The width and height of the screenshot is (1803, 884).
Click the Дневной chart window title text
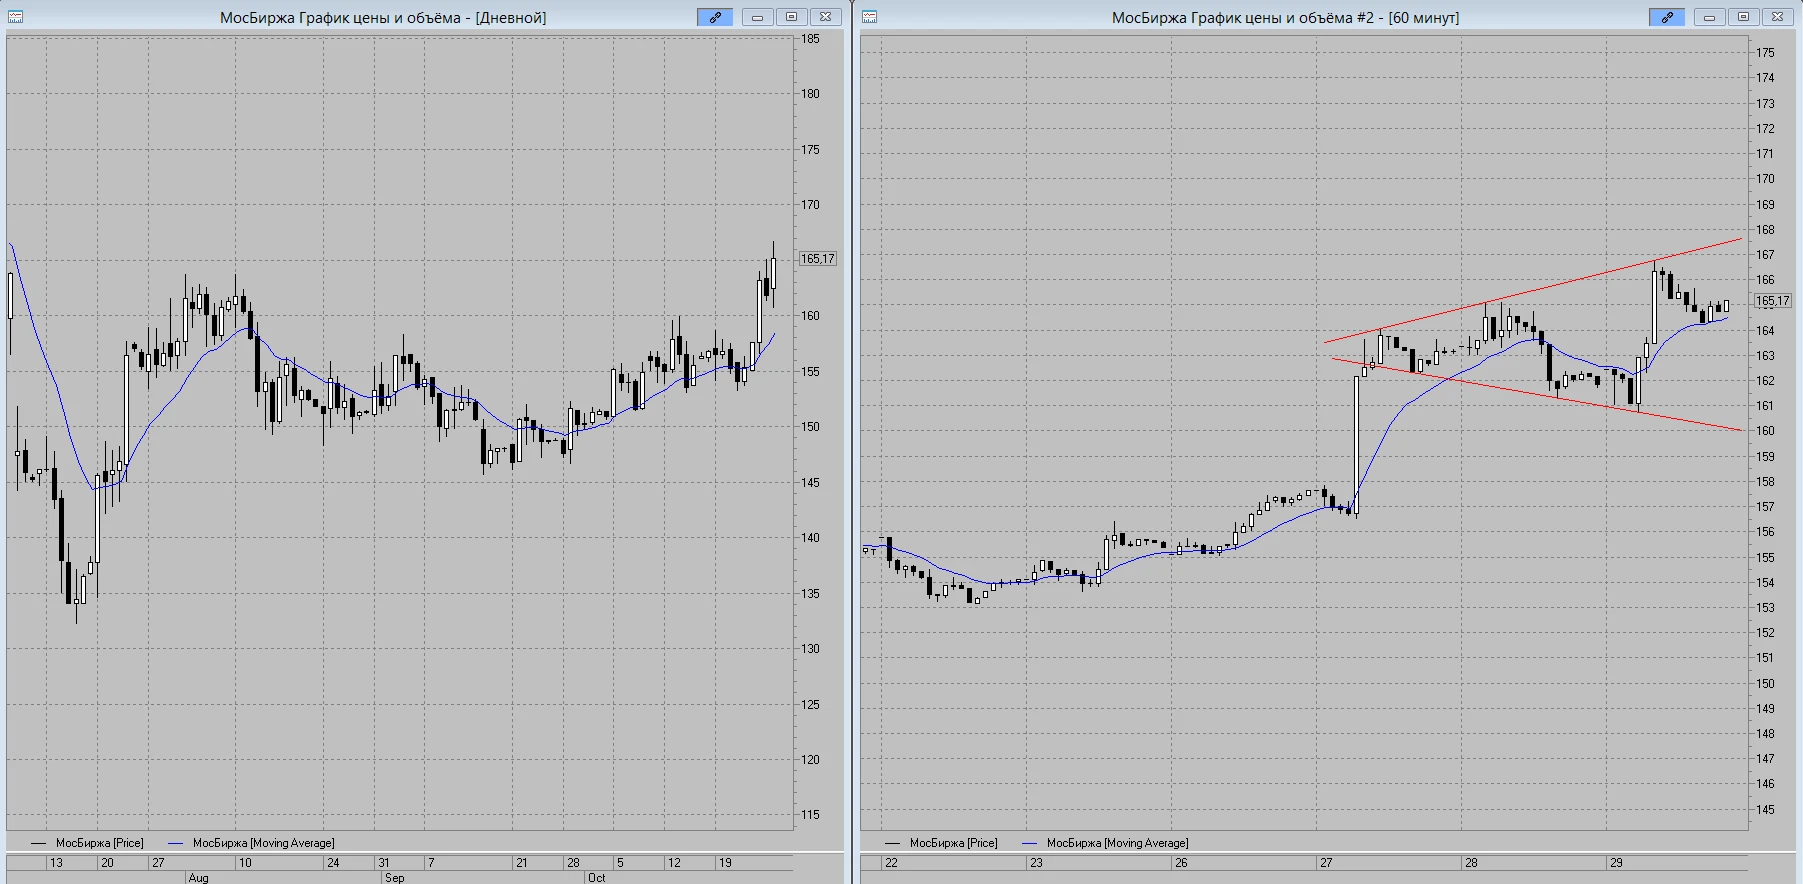click(x=383, y=17)
